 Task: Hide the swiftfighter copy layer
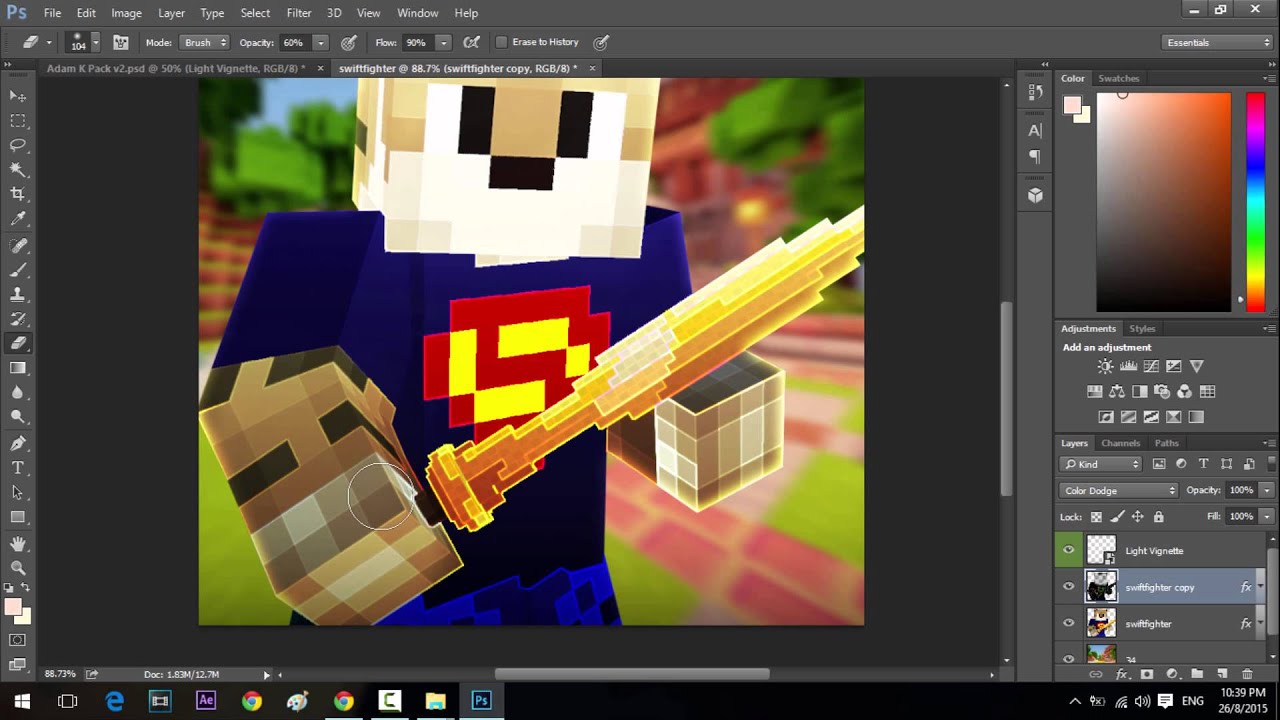(x=1069, y=587)
